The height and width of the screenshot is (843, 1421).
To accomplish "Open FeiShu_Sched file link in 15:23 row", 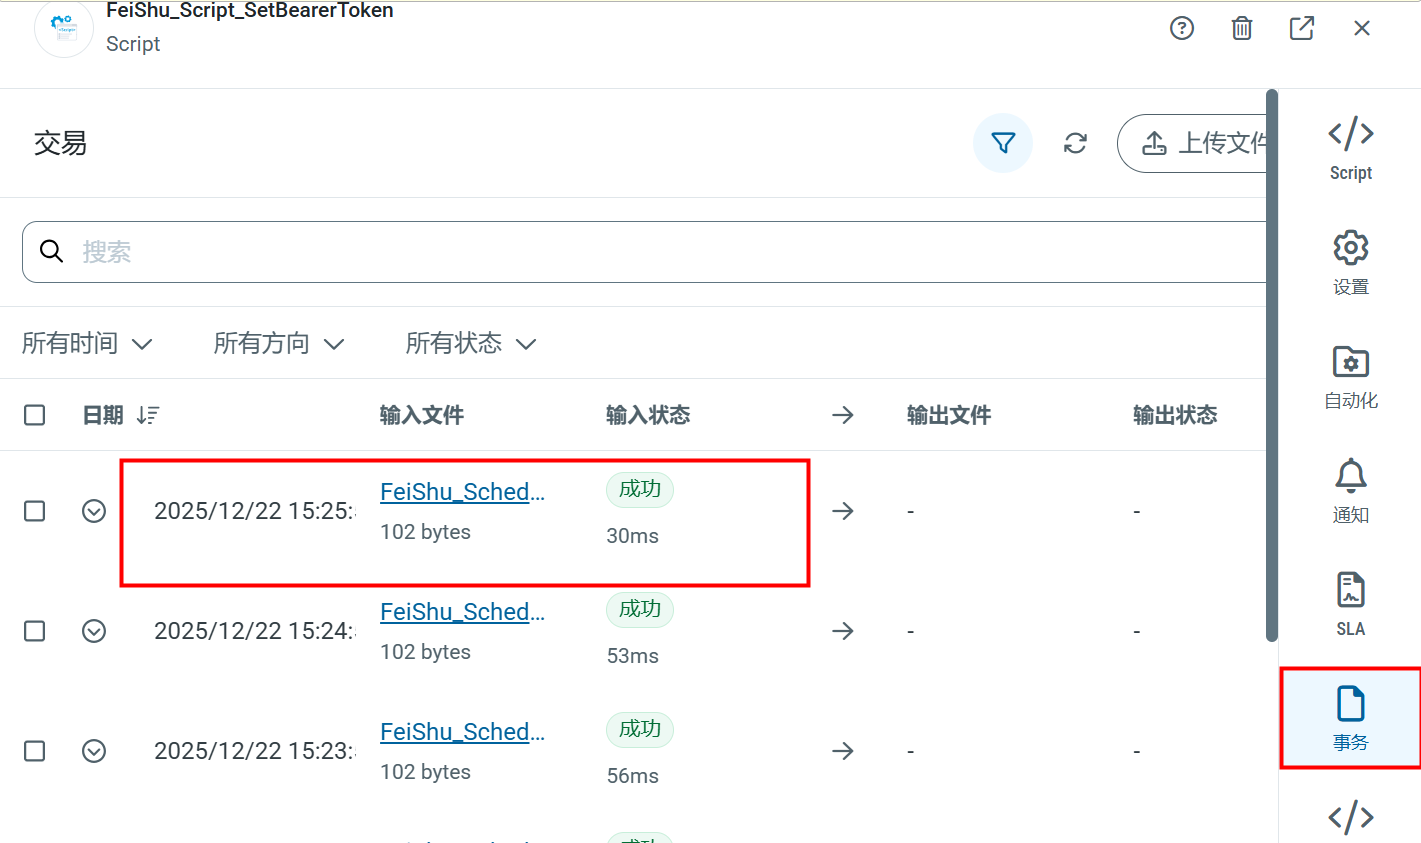I will (462, 732).
